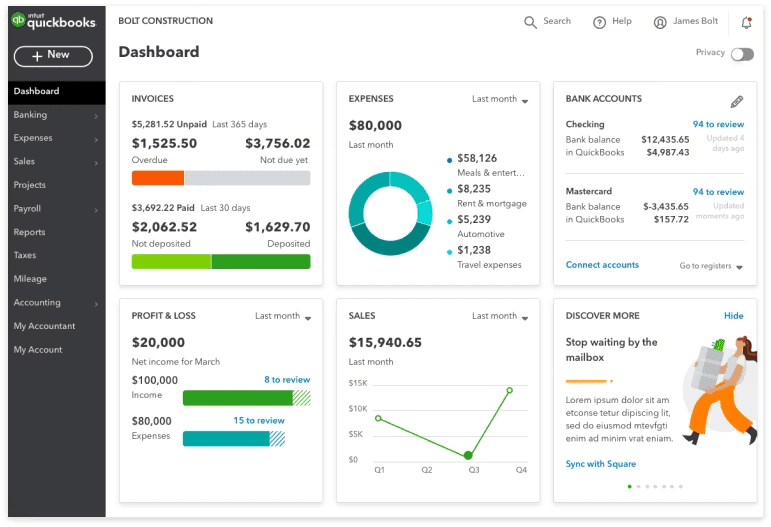771x527 pixels.
Task: Hide the Discover More card
Action: click(x=733, y=316)
